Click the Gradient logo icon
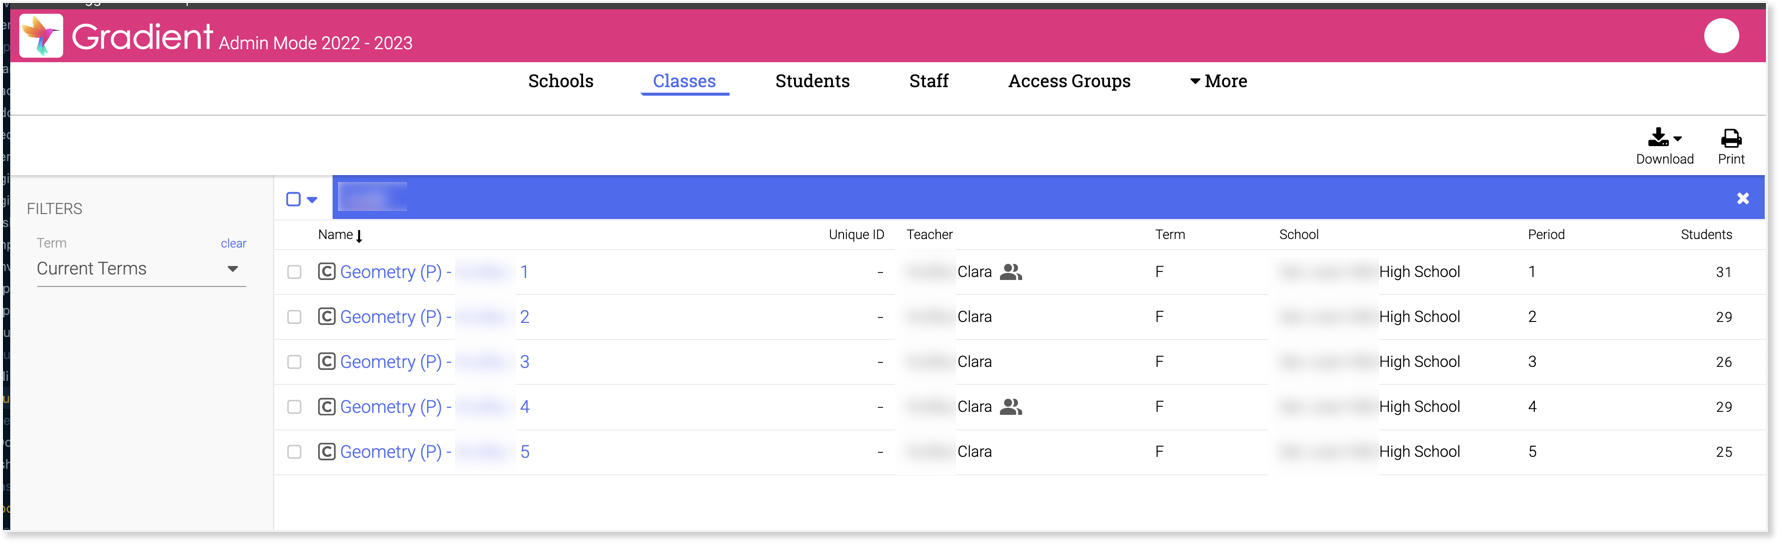Screen dimensions: 1779x543 pyautogui.click(x=41, y=36)
